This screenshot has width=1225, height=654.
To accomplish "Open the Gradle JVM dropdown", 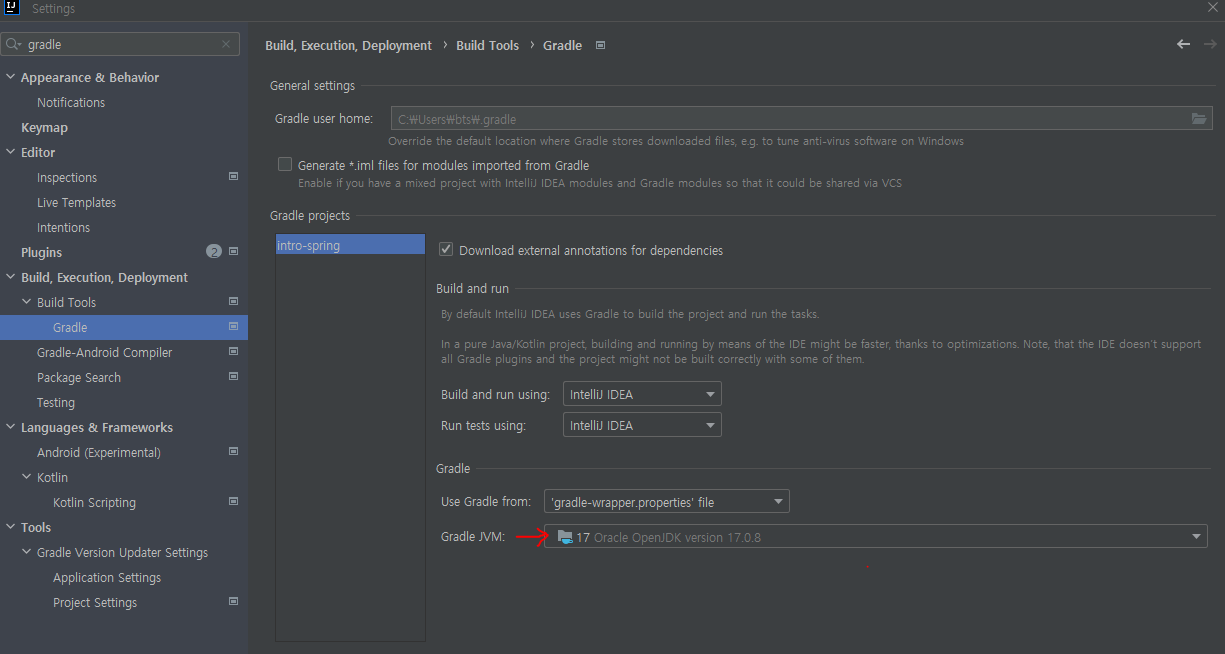I will click(x=876, y=537).
